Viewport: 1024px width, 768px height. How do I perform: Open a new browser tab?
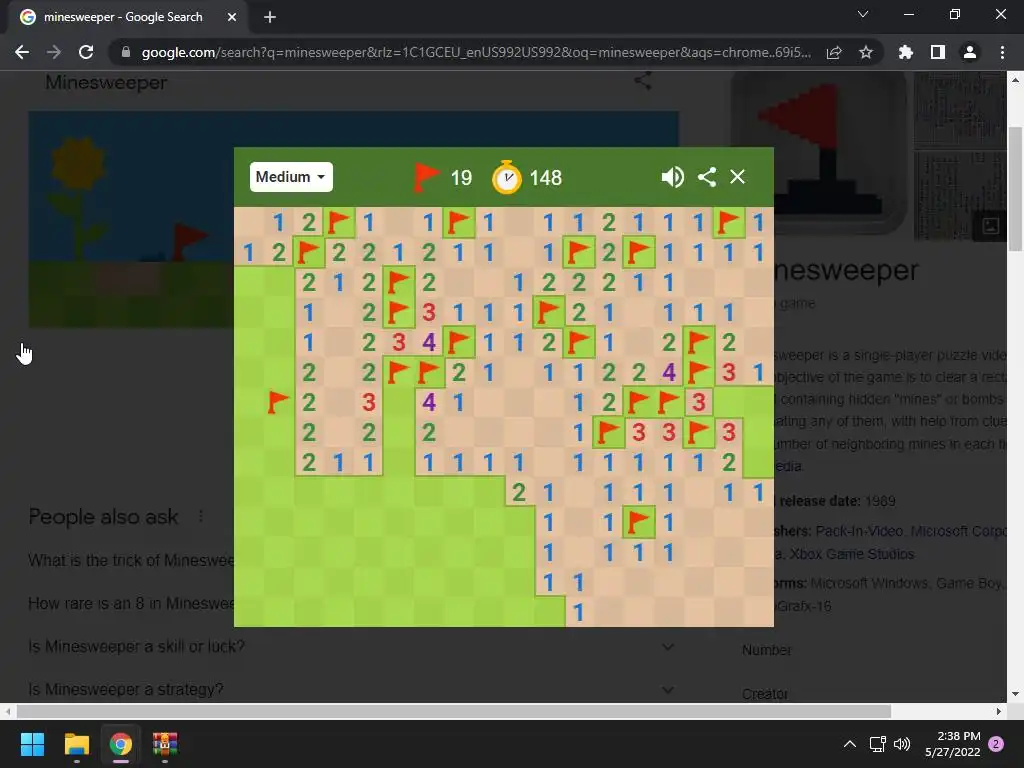(x=270, y=18)
